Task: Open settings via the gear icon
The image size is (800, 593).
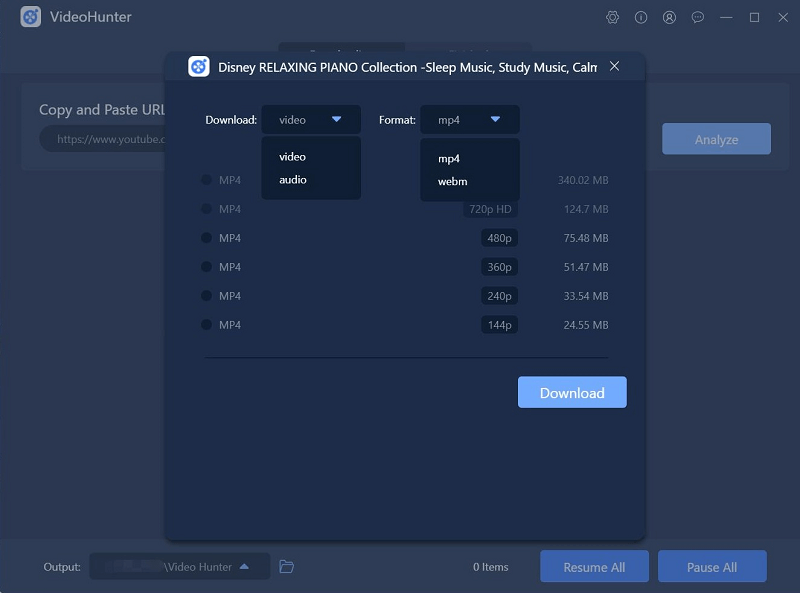Action: coord(613,17)
